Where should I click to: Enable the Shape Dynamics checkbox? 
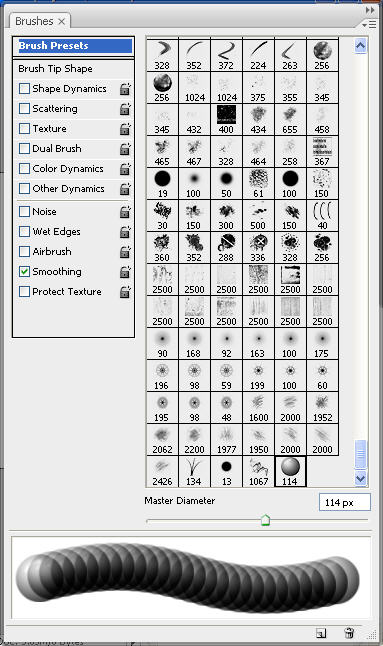(25, 89)
